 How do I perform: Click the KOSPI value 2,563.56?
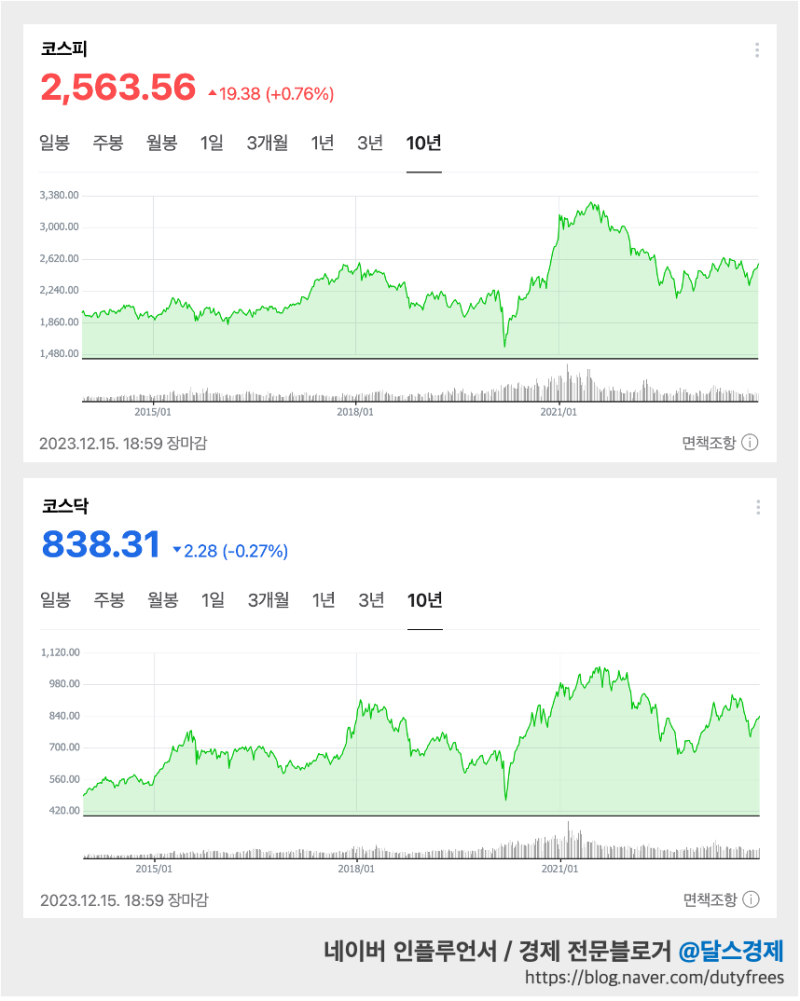pos(118,87)
